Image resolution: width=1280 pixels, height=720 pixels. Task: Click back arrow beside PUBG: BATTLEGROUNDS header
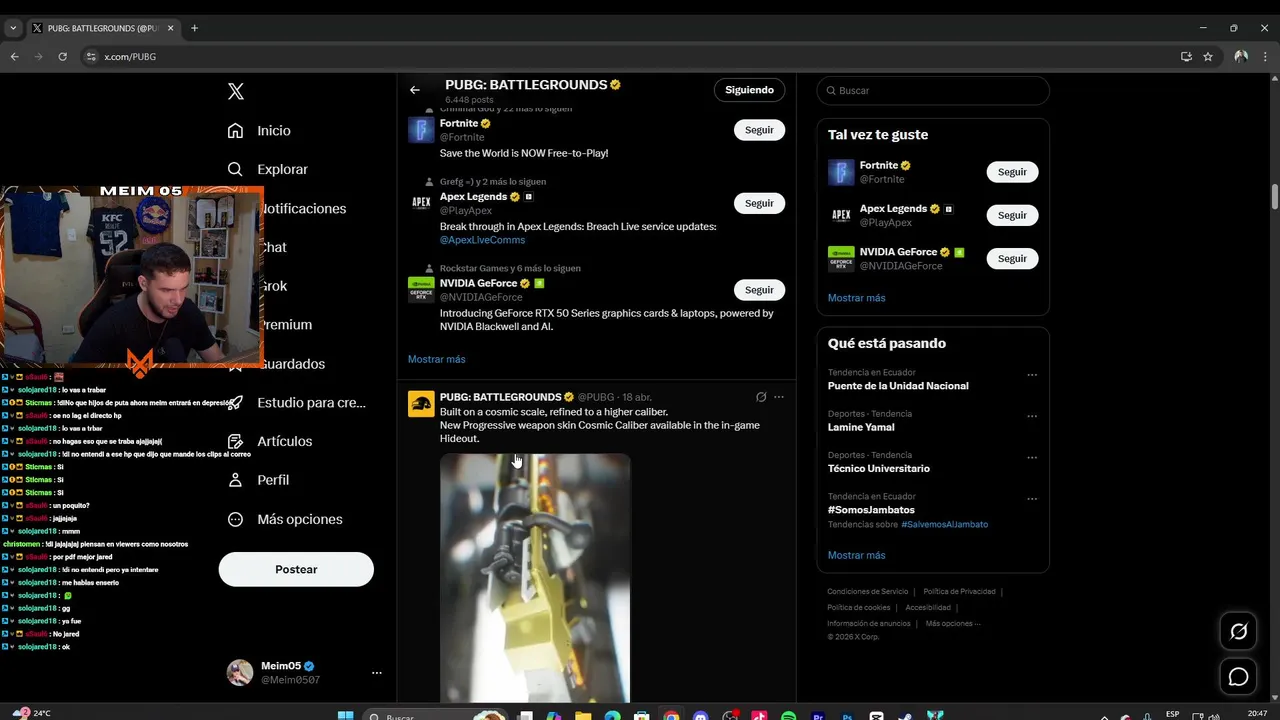click(415, 90)
